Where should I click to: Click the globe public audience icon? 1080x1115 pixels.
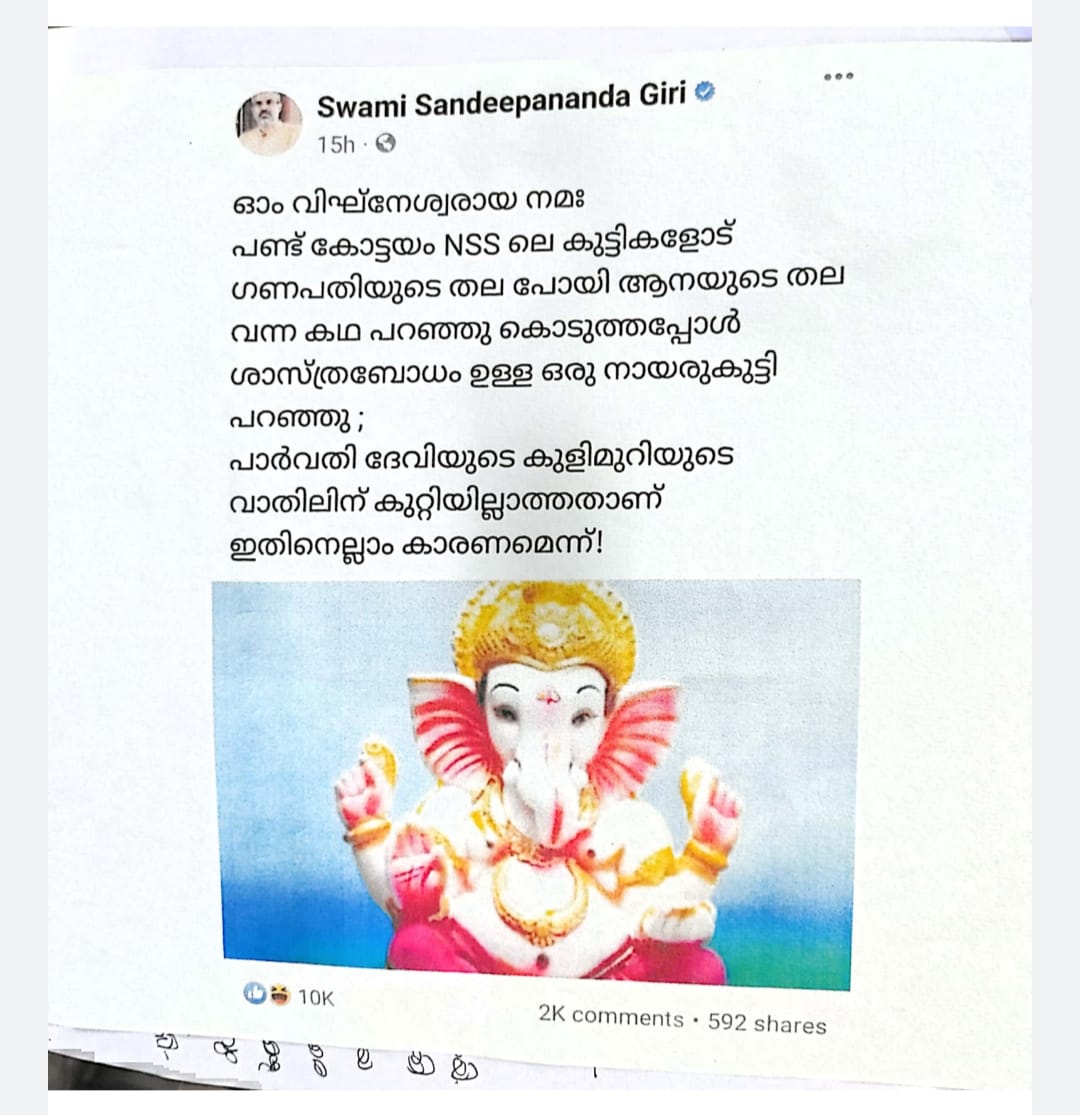[x=385, y=144]
